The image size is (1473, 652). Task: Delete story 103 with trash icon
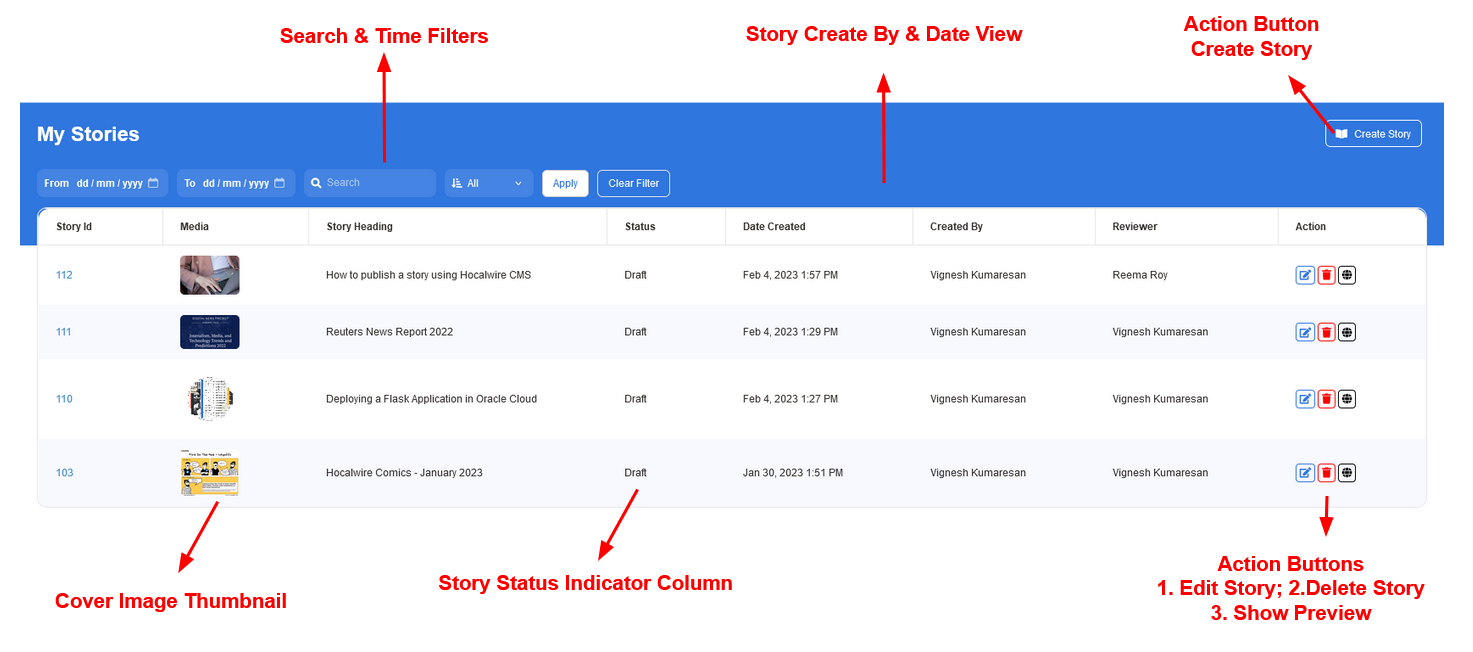(x=1326, y=473)
